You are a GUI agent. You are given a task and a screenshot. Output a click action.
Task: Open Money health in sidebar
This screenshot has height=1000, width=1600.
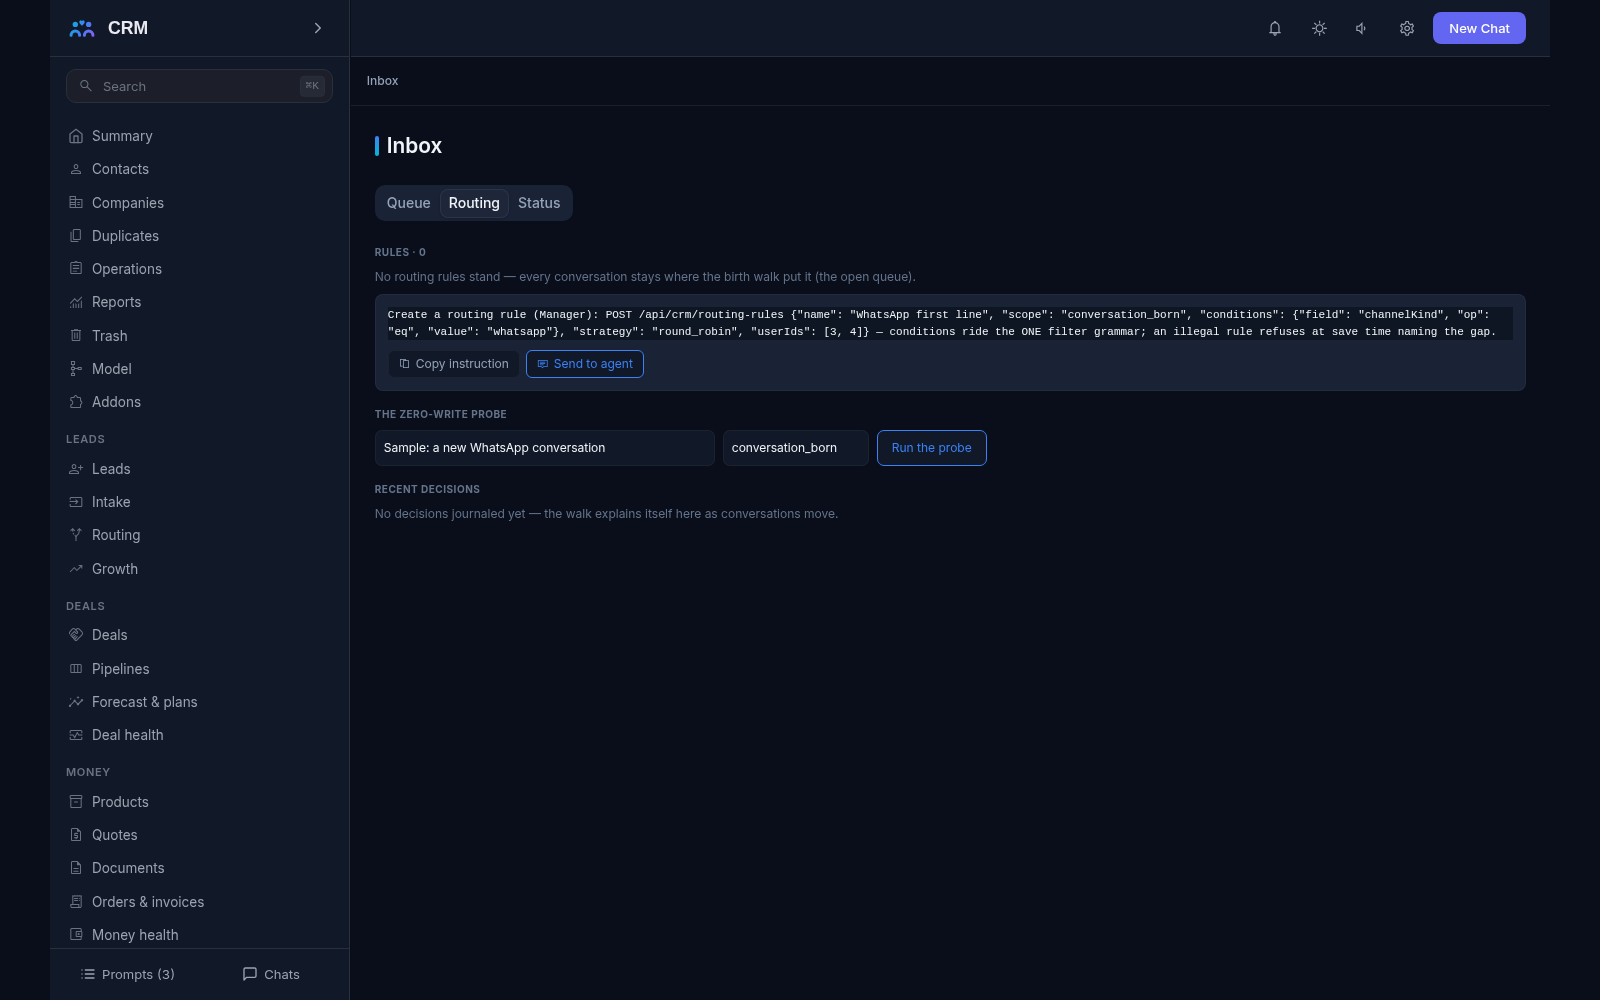click(x=199, y=935)
